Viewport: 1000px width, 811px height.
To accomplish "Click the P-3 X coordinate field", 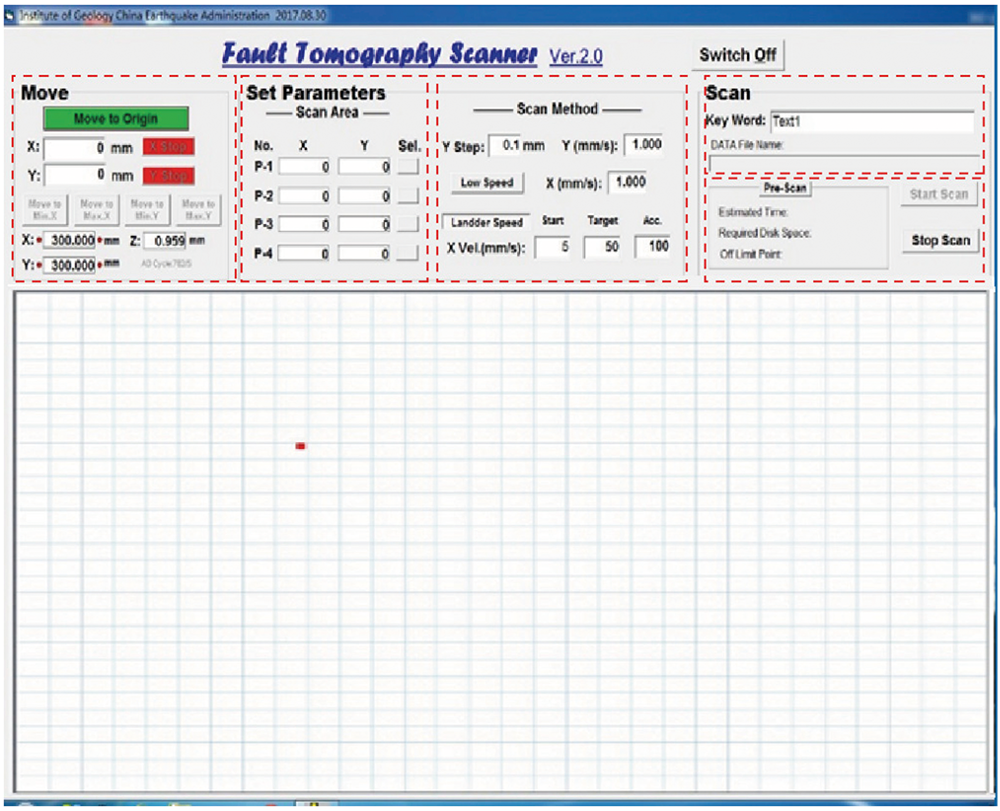I will 304,224.
